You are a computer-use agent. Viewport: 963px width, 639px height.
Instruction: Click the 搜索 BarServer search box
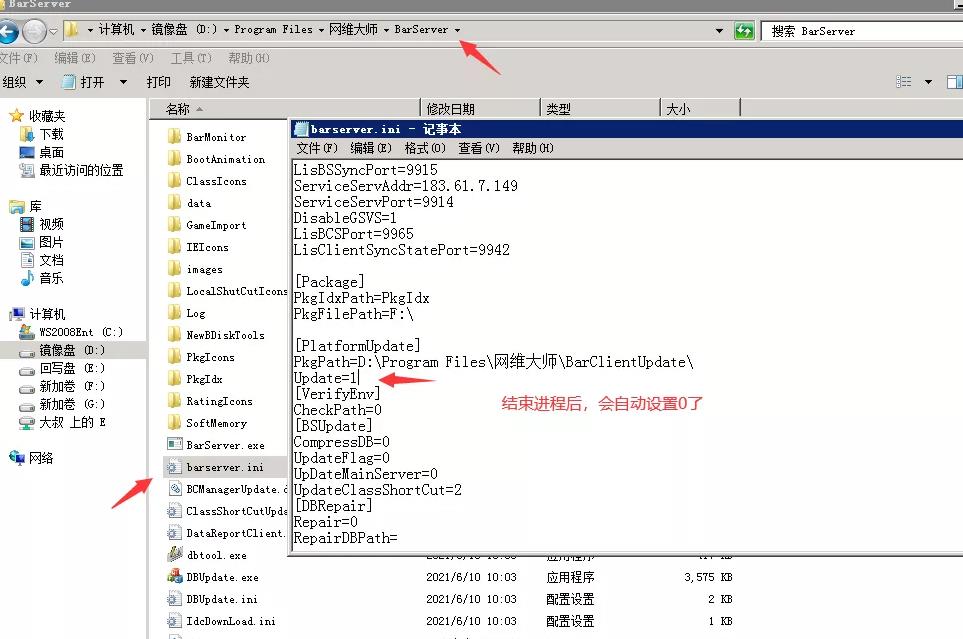pos(860,31)
